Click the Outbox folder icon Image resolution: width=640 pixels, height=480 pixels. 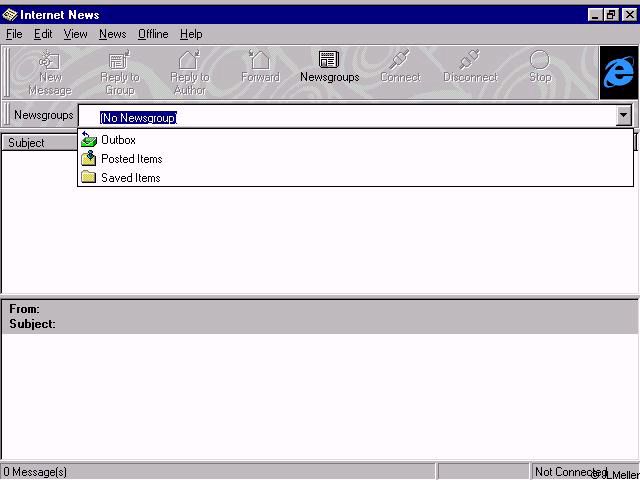tap(89, 140)
